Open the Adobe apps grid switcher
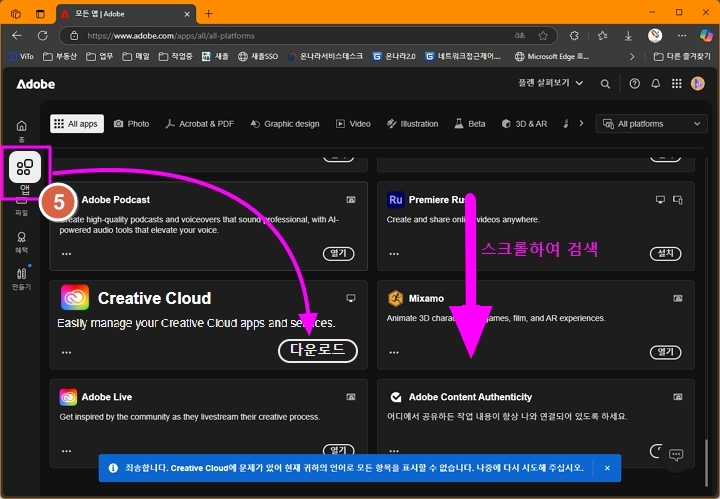Screen dimensions: 720x499 point(676,84)
